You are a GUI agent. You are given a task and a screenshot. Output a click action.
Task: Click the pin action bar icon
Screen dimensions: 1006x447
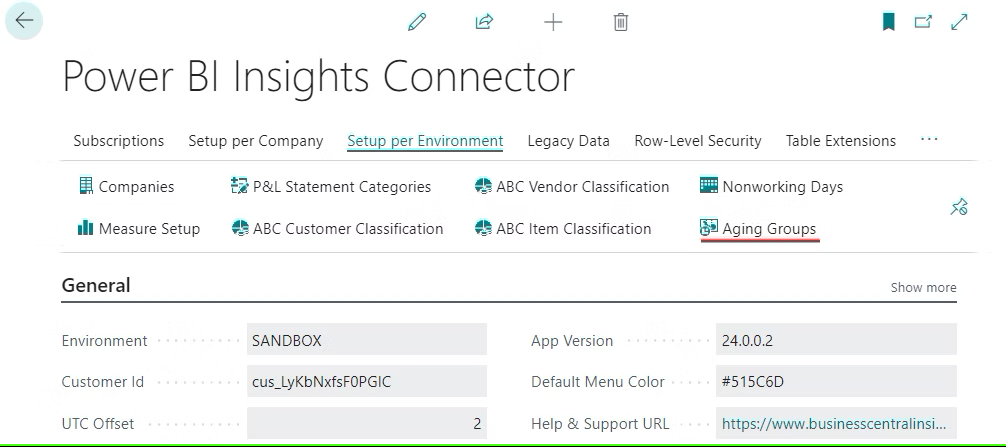[959, 207]
